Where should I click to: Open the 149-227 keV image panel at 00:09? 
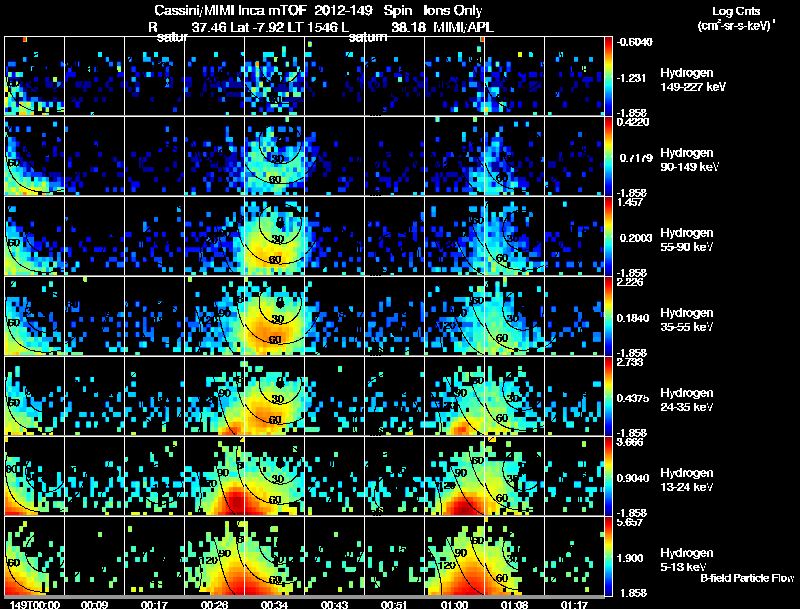(x=94, y=76)
